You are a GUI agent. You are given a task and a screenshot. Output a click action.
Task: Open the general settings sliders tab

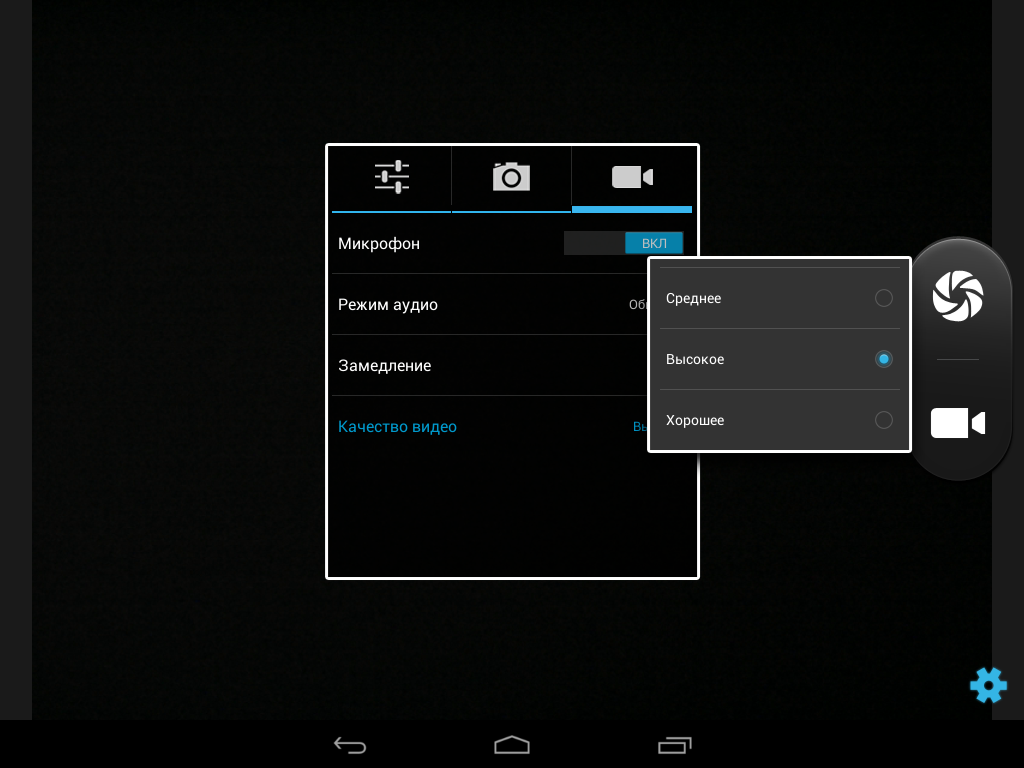[x=391, y=177]
